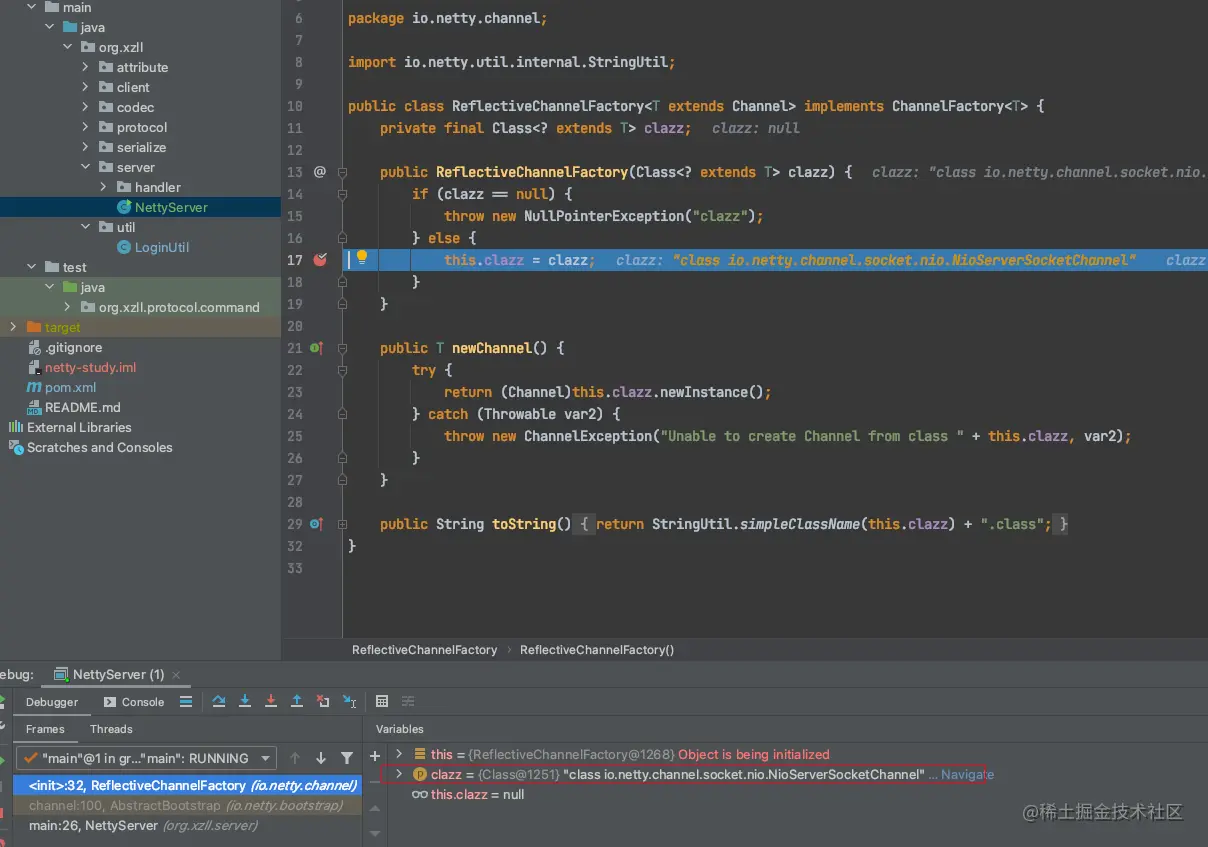Expand the clazz variable node
Image resolution: width=1208 pixels, height=847 pixels.
pyautogui.click(x=399, y=774)
